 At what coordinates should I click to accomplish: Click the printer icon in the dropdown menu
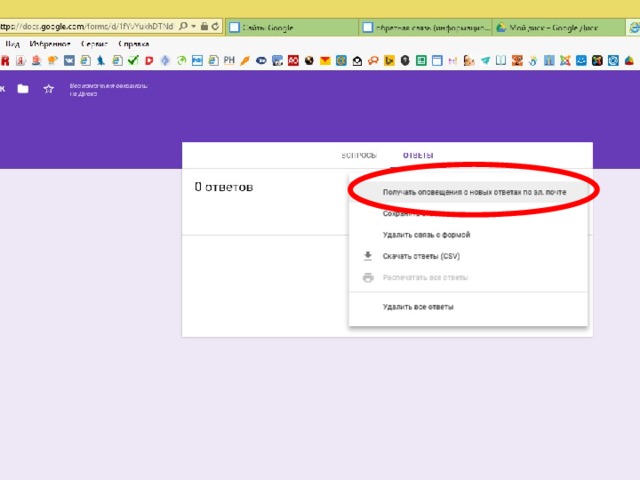(x=367, y=277)
